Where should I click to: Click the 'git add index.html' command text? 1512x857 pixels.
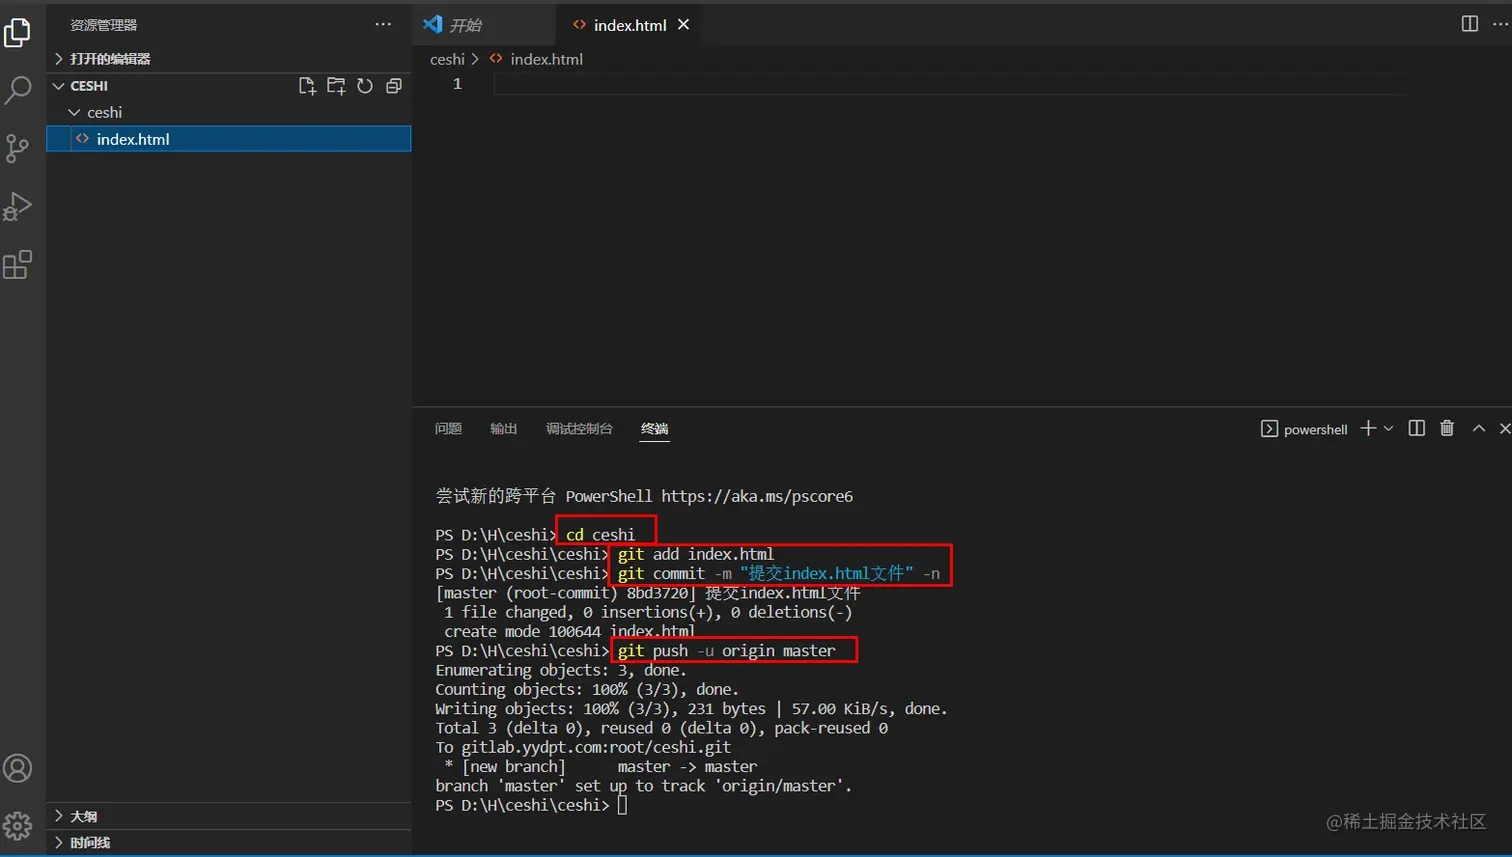[x=696, y=554]
